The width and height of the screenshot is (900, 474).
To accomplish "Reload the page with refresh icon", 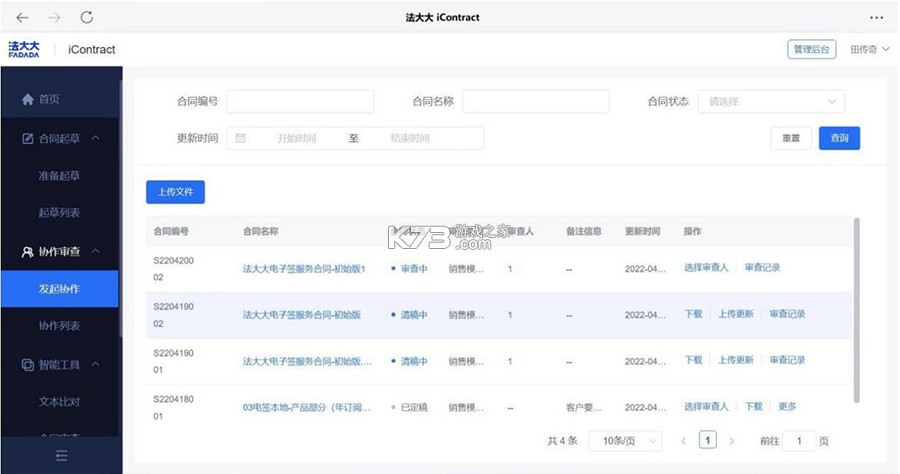I will click(x=87, y=17).
